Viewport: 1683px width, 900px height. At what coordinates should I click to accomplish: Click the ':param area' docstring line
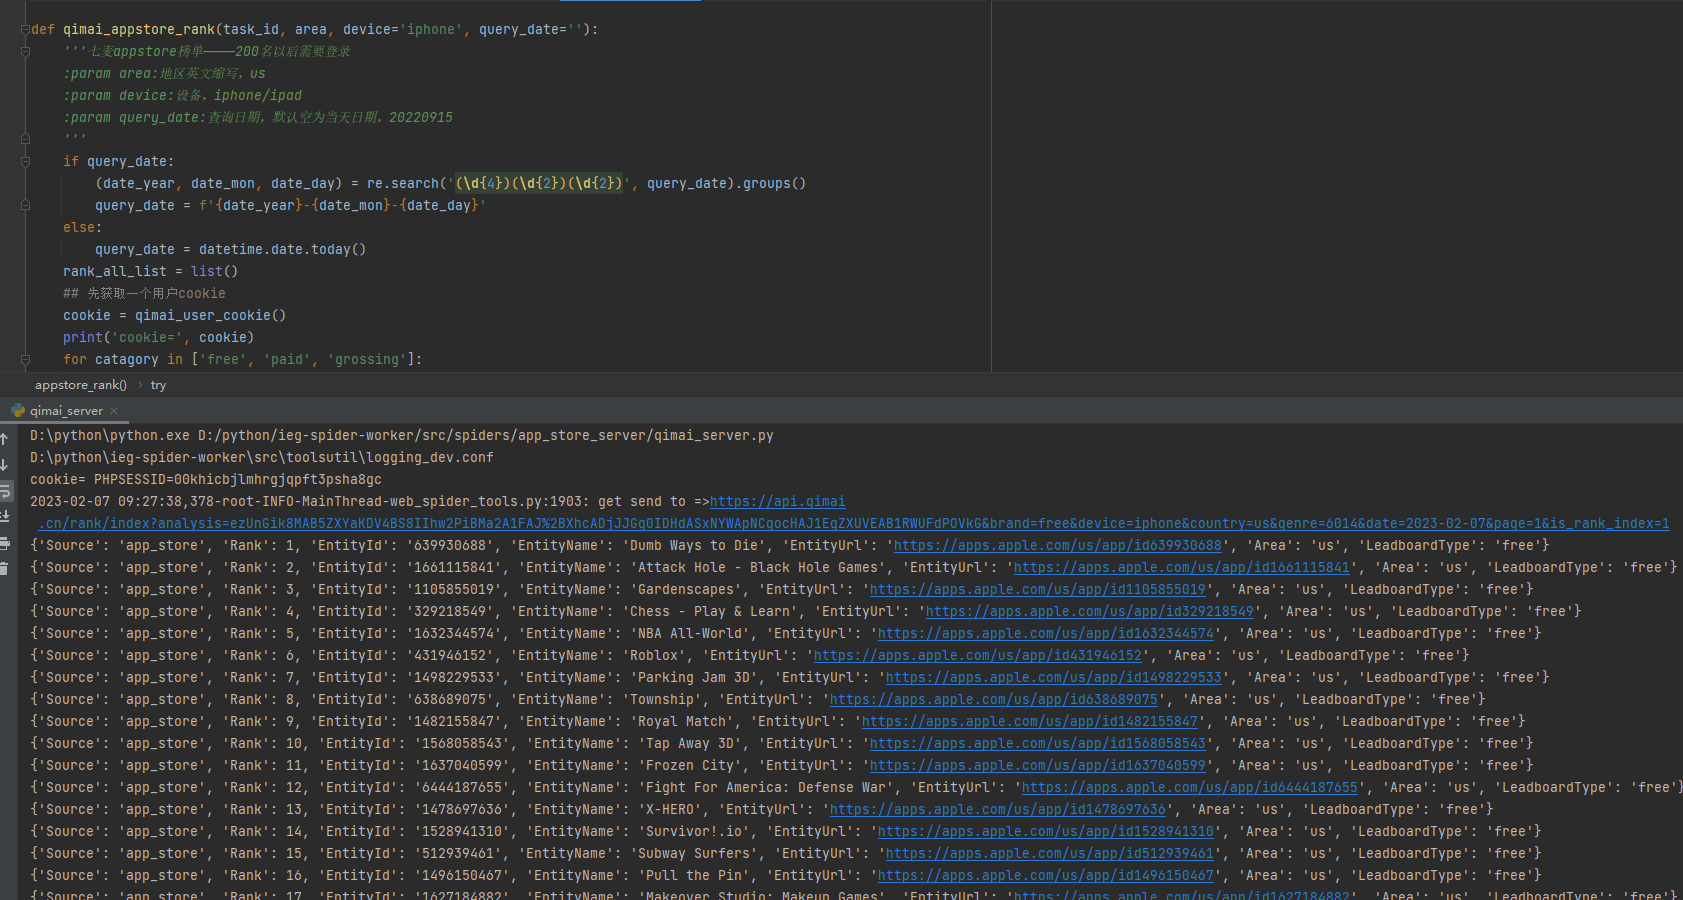tap(164, 73)
